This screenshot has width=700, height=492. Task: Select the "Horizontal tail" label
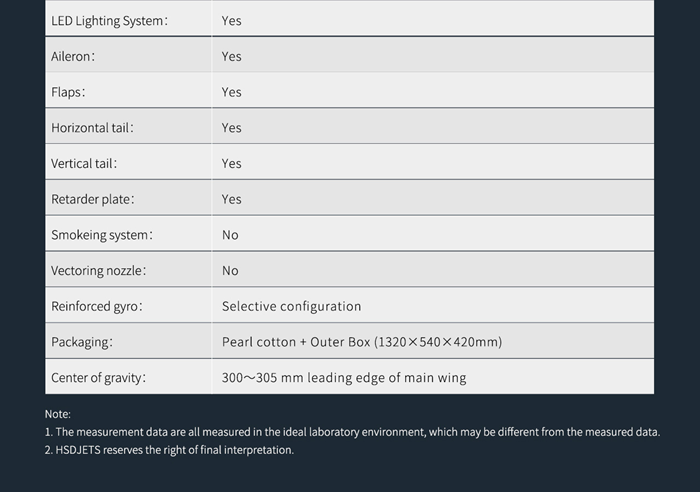click(92, 128)
